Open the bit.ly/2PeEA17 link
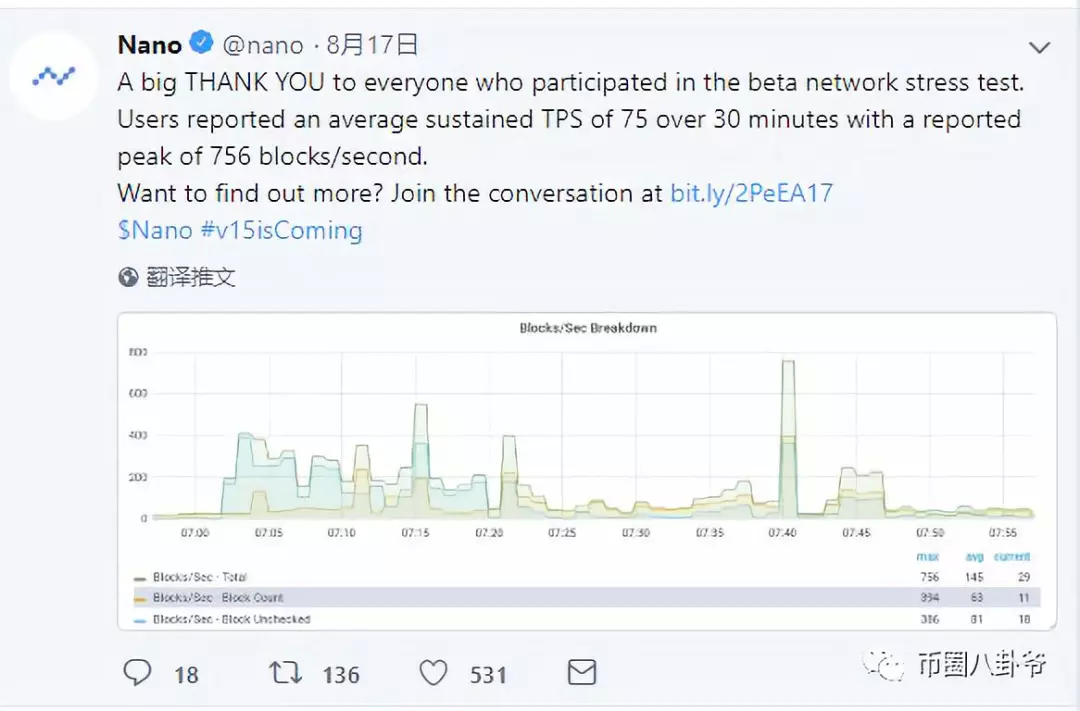 click(751, 193)
